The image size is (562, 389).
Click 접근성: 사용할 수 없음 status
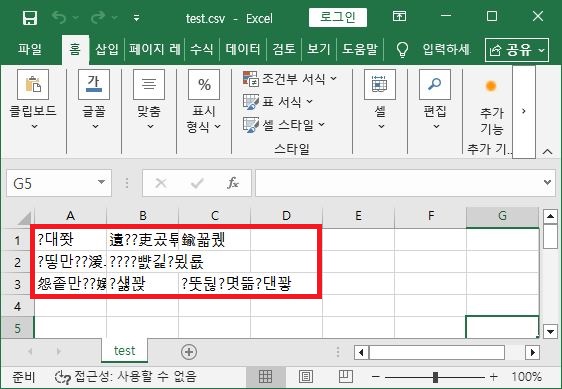pyautogui.click(x=126, y=376)
